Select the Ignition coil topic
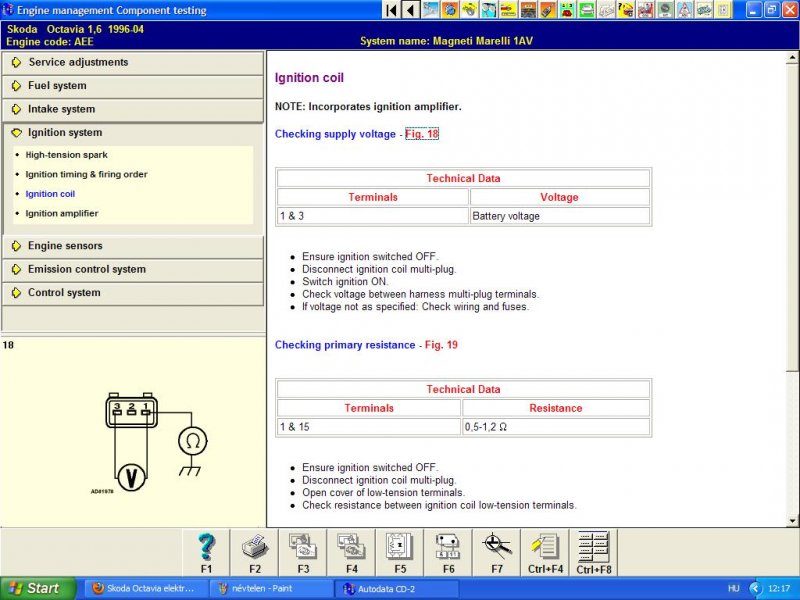 [50, 194]
